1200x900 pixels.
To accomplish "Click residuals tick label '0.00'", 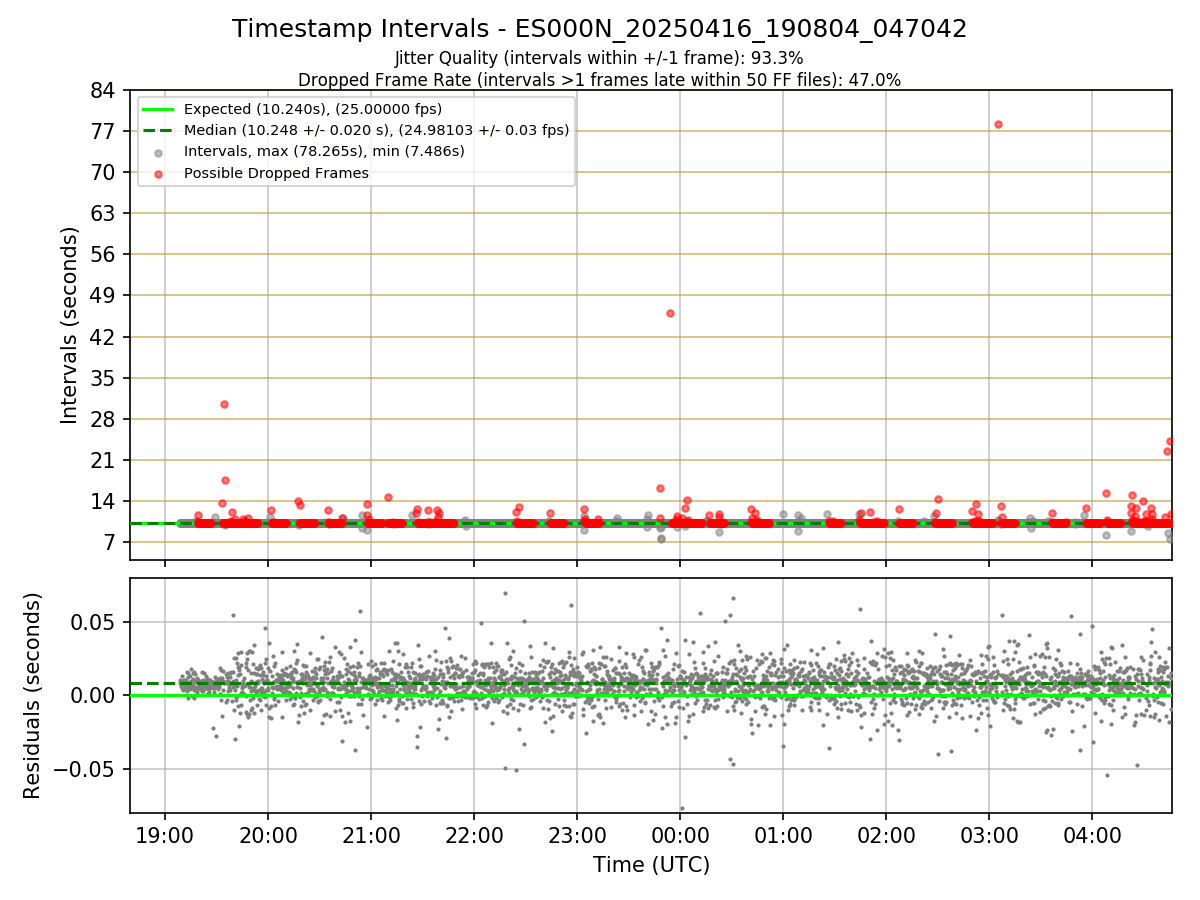I will [x=95, y=695].
